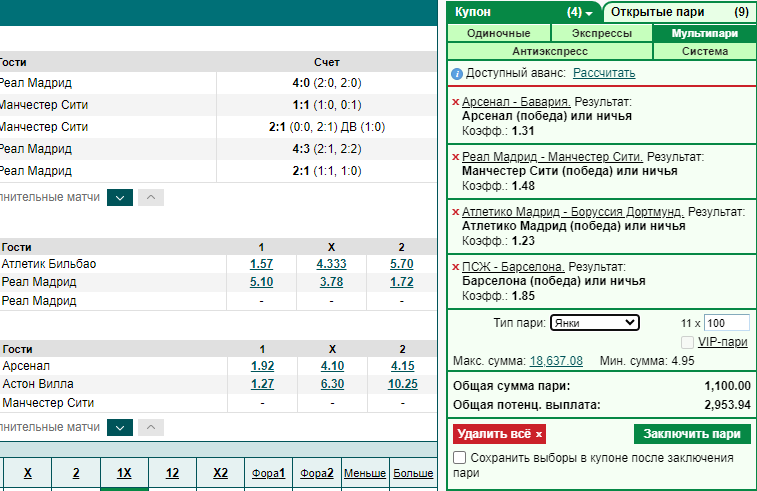Screen dimensions: 757x491
Task: Expand additional matches below the Манчестер Сити row
Action: click(x=120, y=427)
